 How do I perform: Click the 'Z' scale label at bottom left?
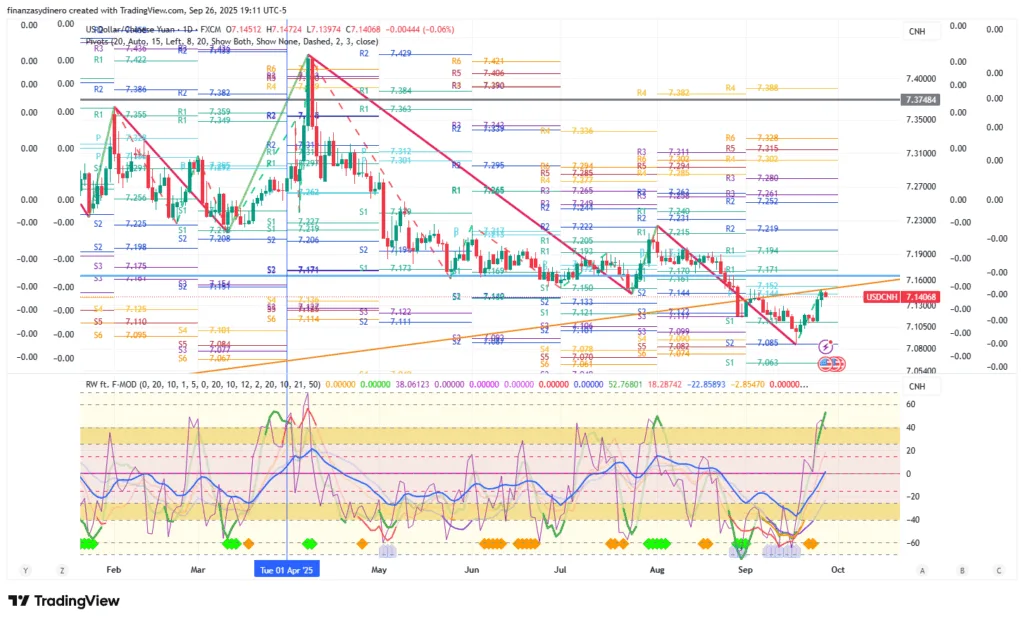tap(62, 569)
